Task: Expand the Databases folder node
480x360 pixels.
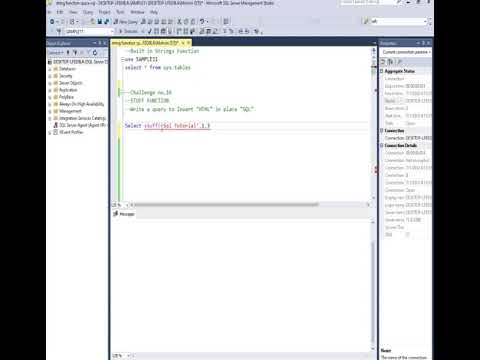Action: 50,69
